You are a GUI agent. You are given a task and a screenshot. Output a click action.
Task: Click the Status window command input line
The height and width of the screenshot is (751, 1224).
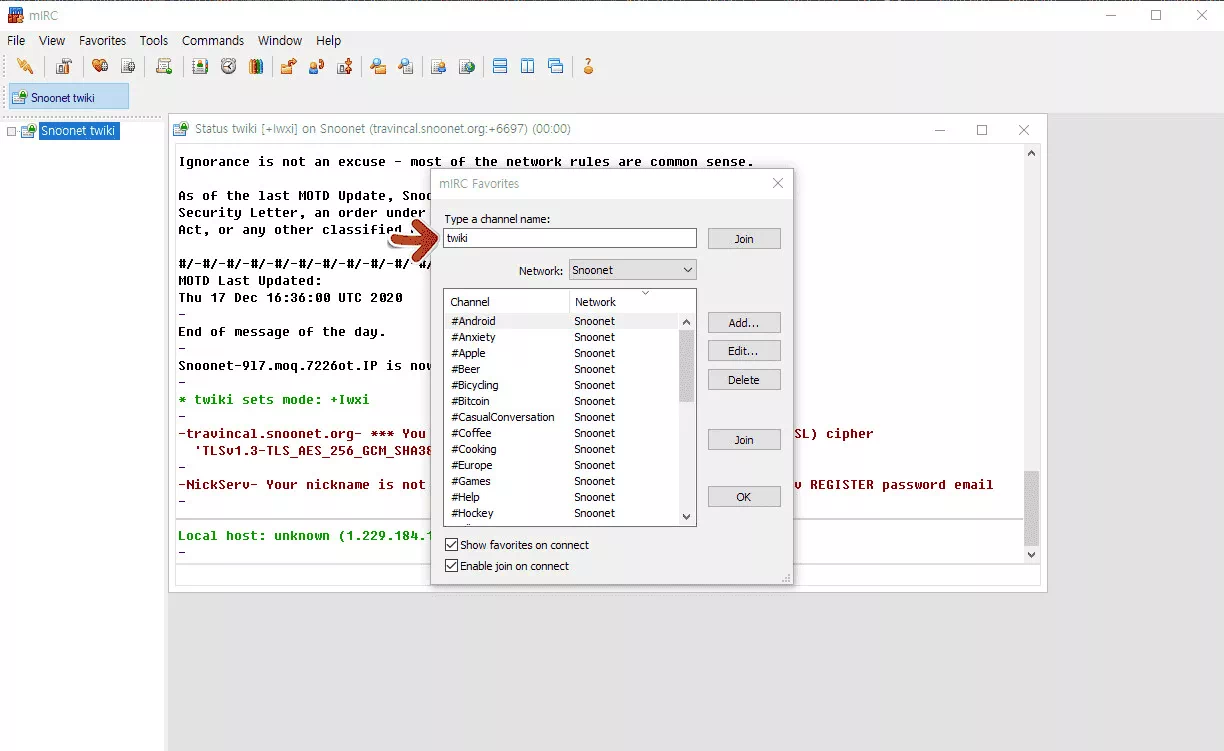point(607,575)
